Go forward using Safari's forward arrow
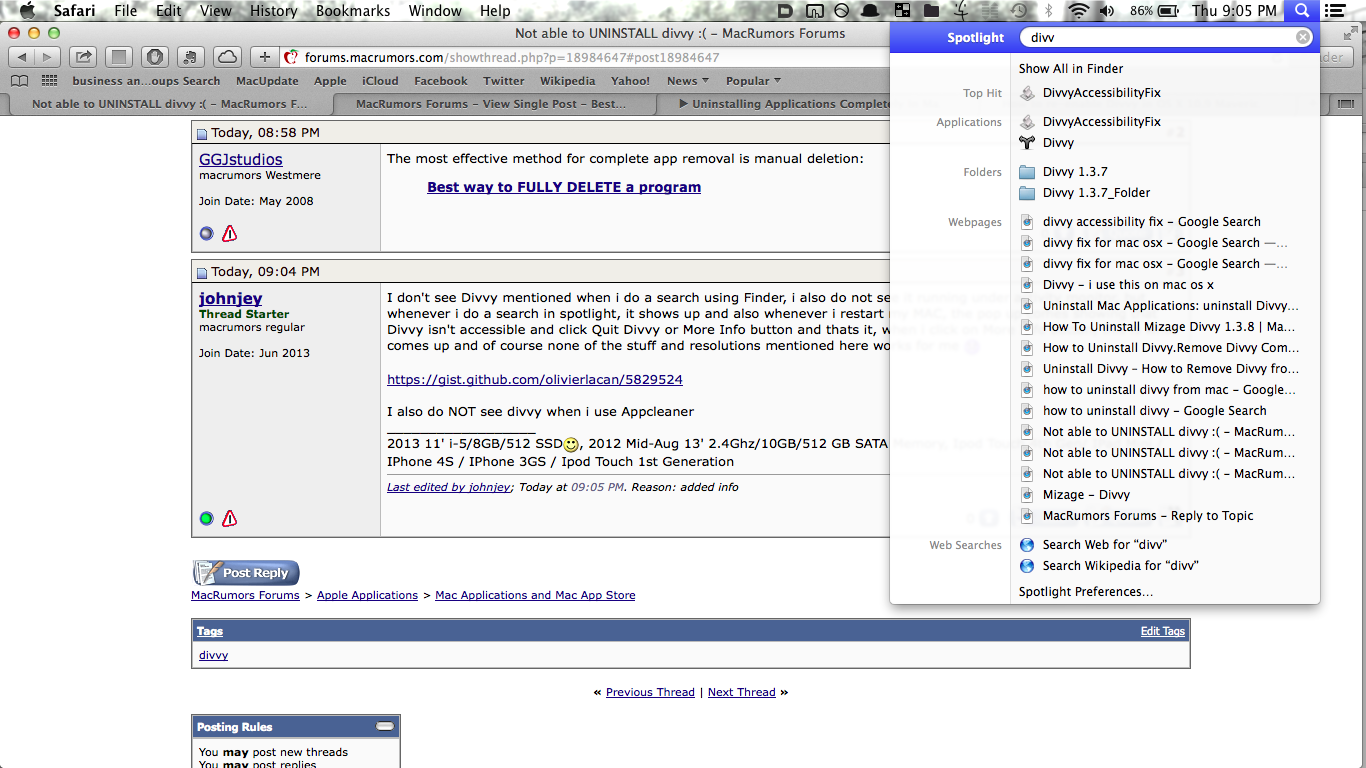This screenshot has height=768, width=1366. click(x=48, y=57)
